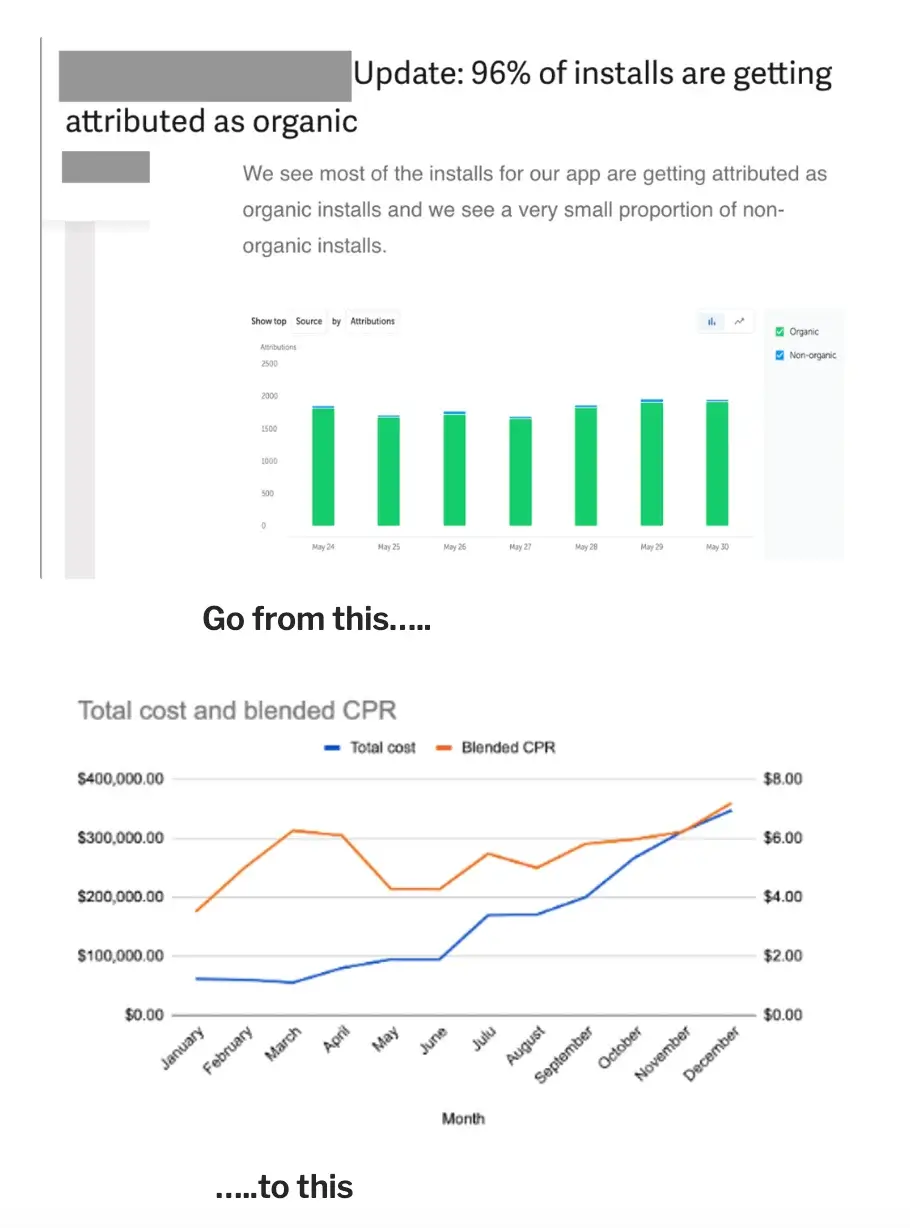Select the May 30 bar
910x1228 pixels.
pyautogui.click(x=717, y=462)
